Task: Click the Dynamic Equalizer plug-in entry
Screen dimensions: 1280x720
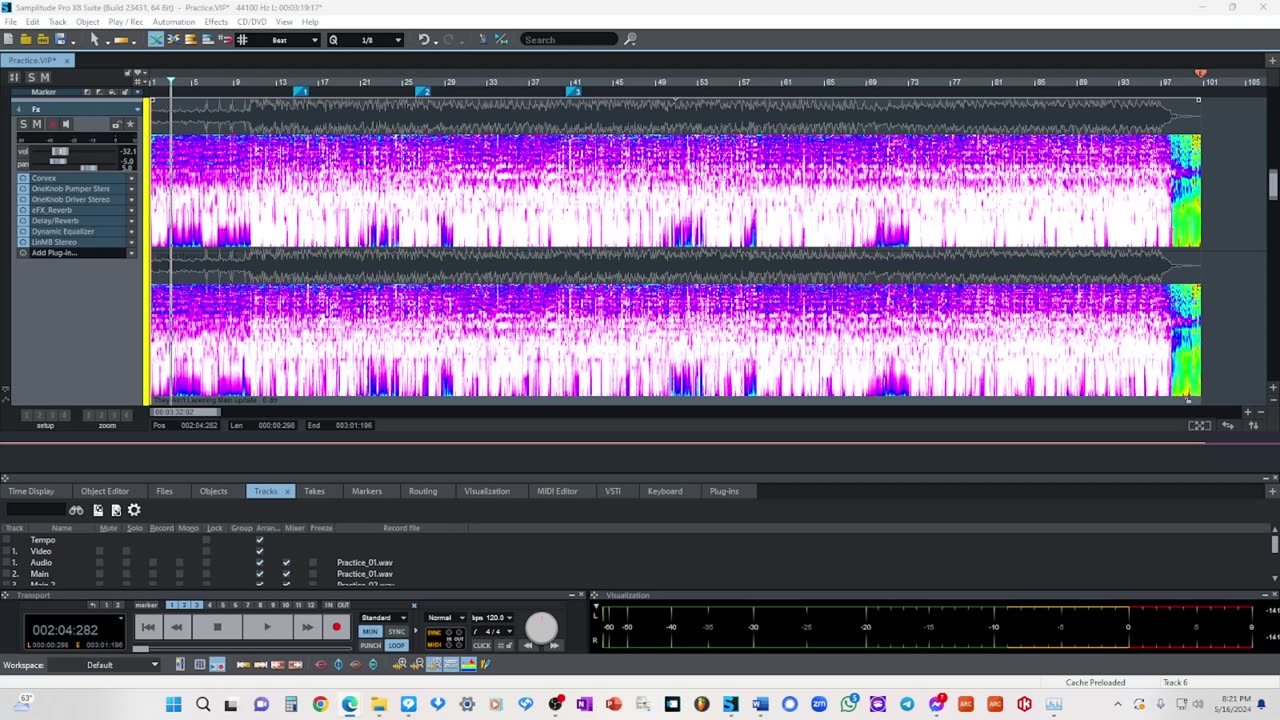Action: click(63, 231)
